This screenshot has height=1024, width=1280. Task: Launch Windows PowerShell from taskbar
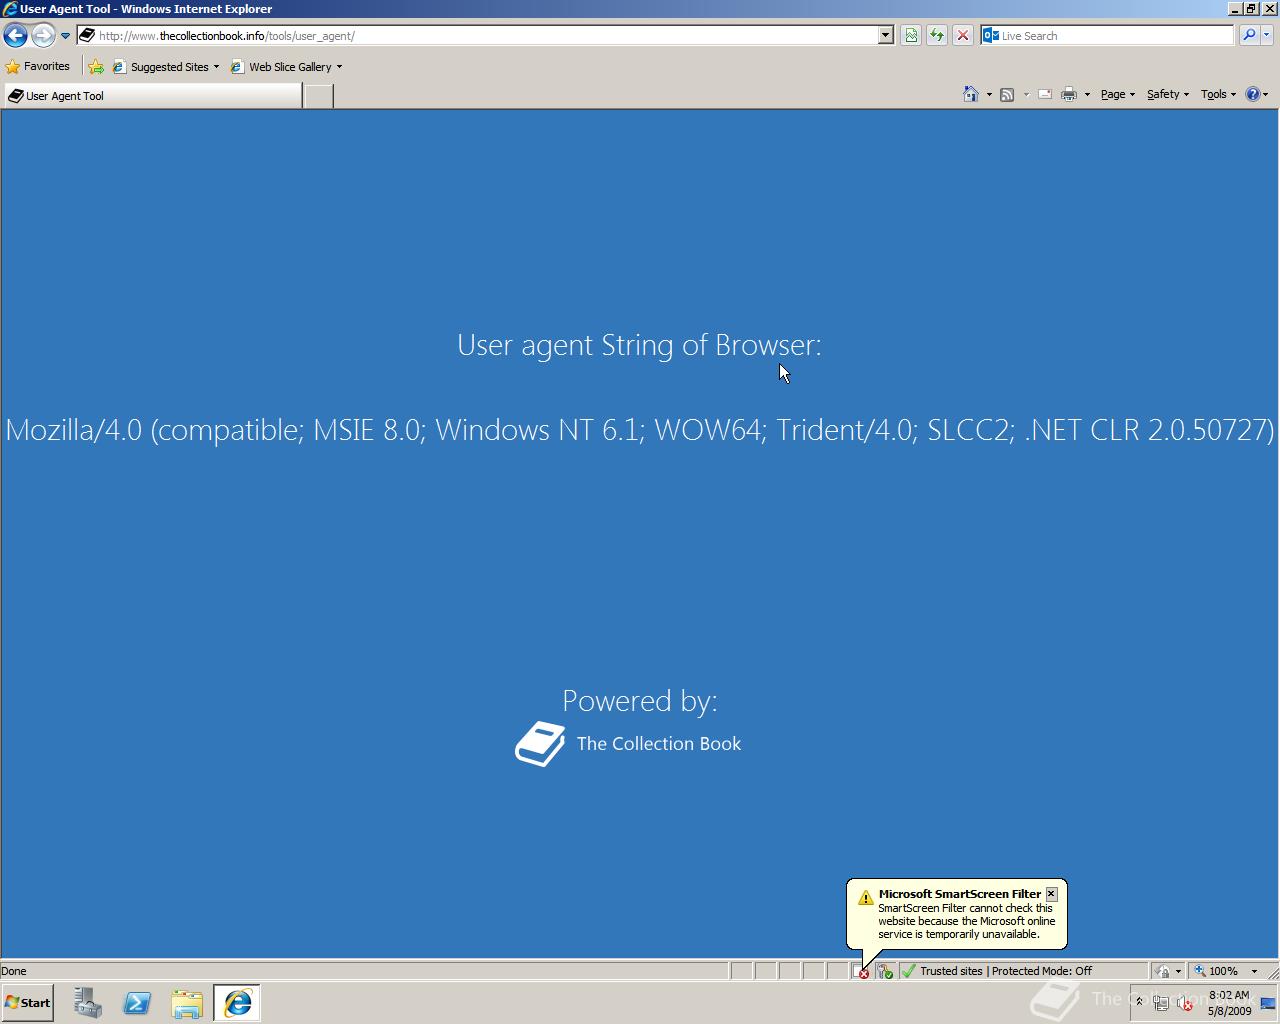click(x=137, y=1003)
